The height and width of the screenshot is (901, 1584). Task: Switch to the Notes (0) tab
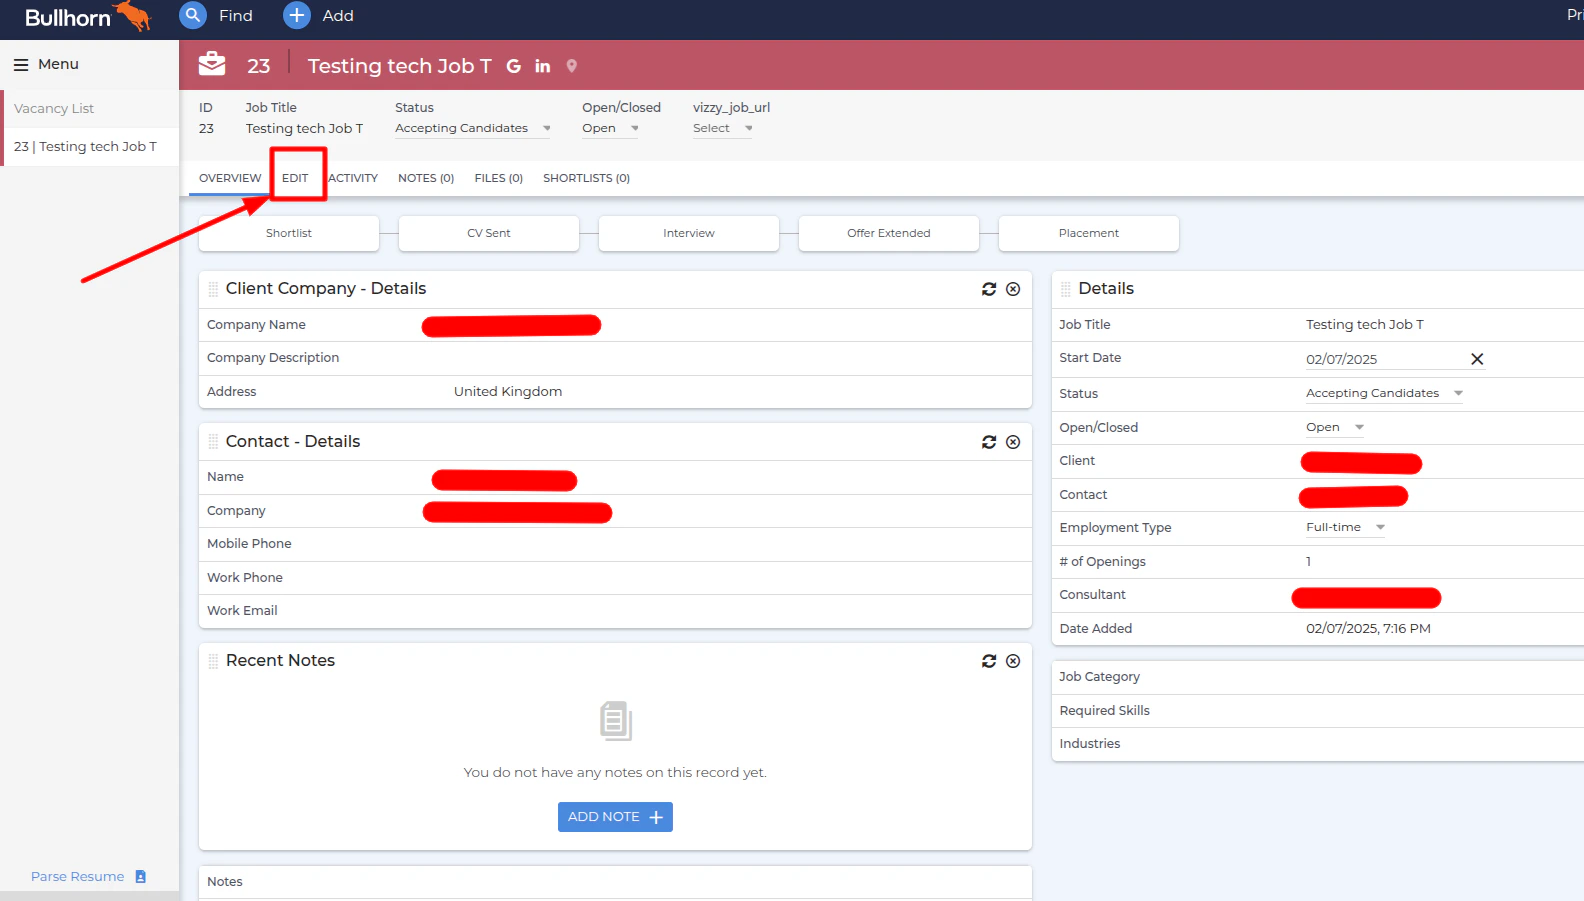426,178
